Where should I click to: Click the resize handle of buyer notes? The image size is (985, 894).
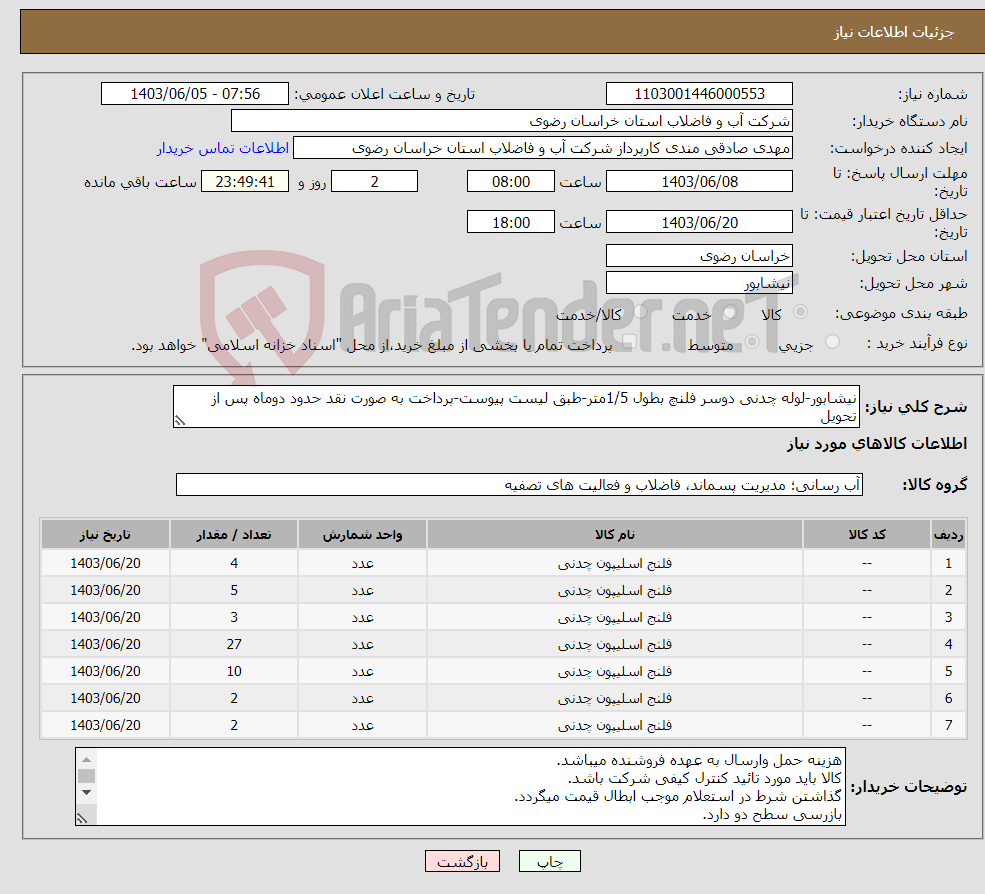[82, 818]
